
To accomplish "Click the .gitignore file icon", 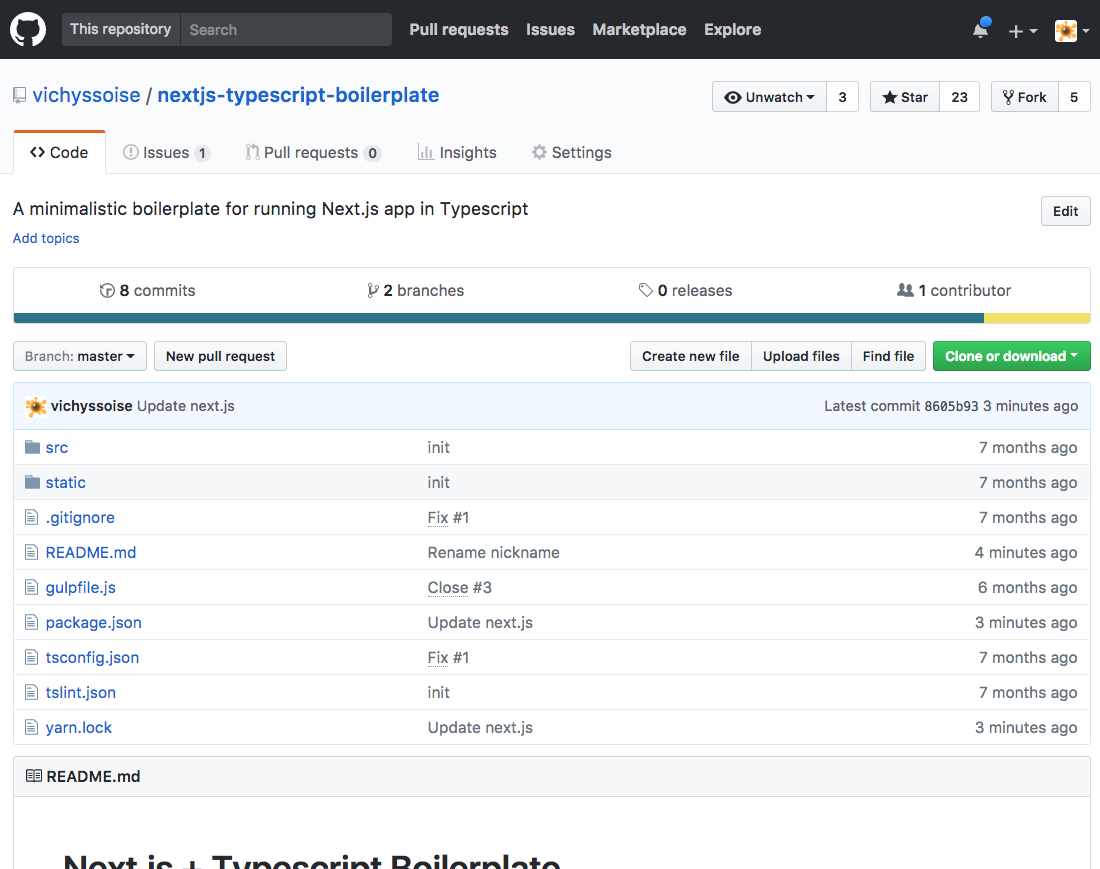I will point(31,518).
